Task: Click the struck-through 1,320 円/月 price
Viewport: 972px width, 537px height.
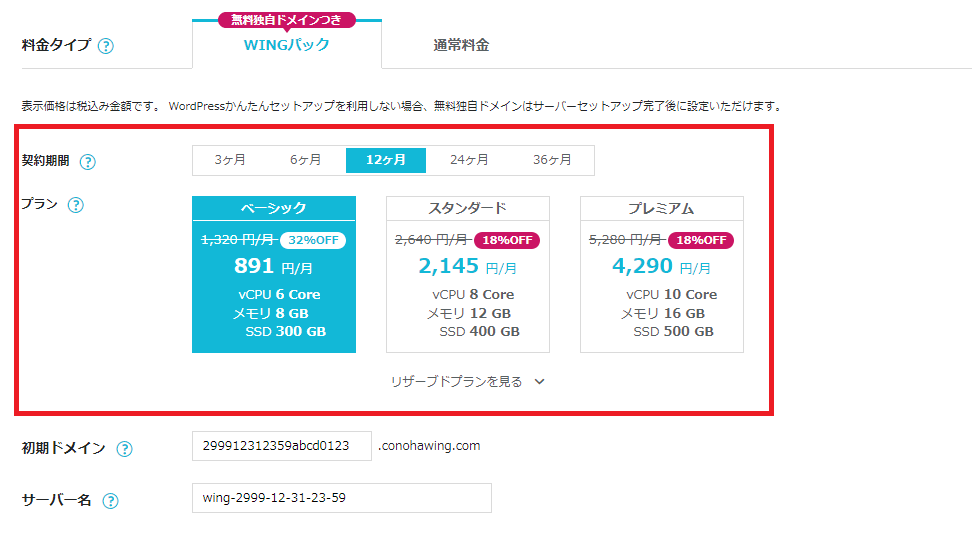Action: (x=239, y=240)
